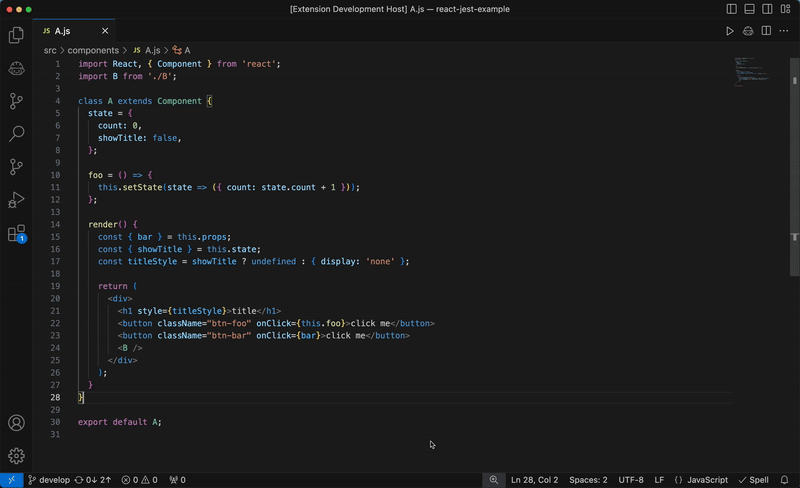The width and height of the screenshot is (800, 488).
Task: Click 'Component' after extends on line 4
Action: [179, 101]
